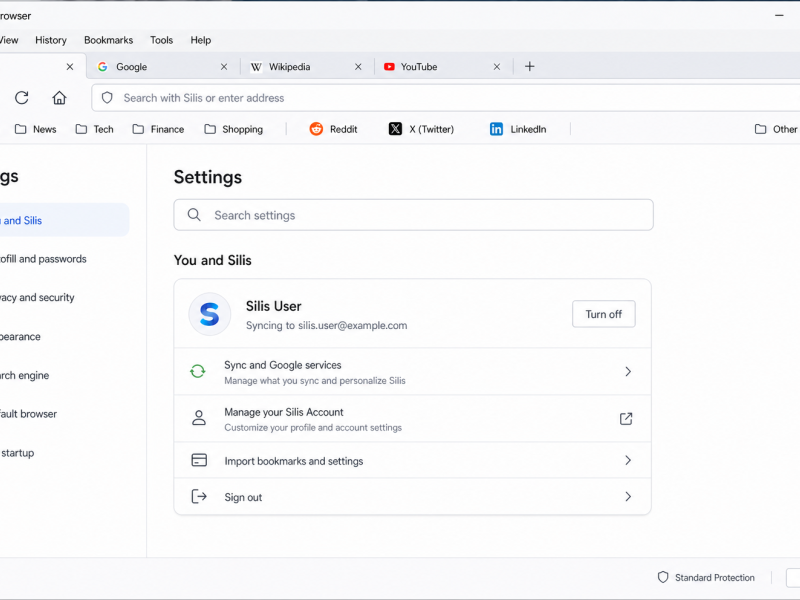Open the LinkedIn bookmark

pyautogui.click(x=518, y=129)
